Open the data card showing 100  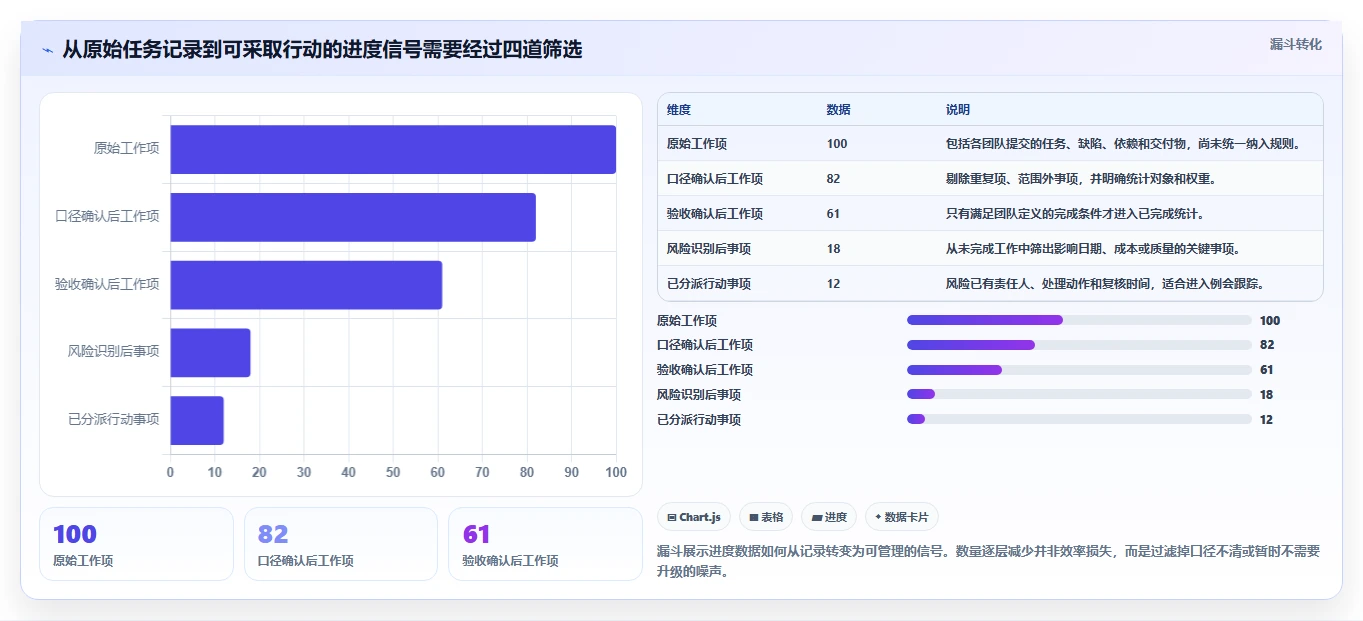pos(136,544)
